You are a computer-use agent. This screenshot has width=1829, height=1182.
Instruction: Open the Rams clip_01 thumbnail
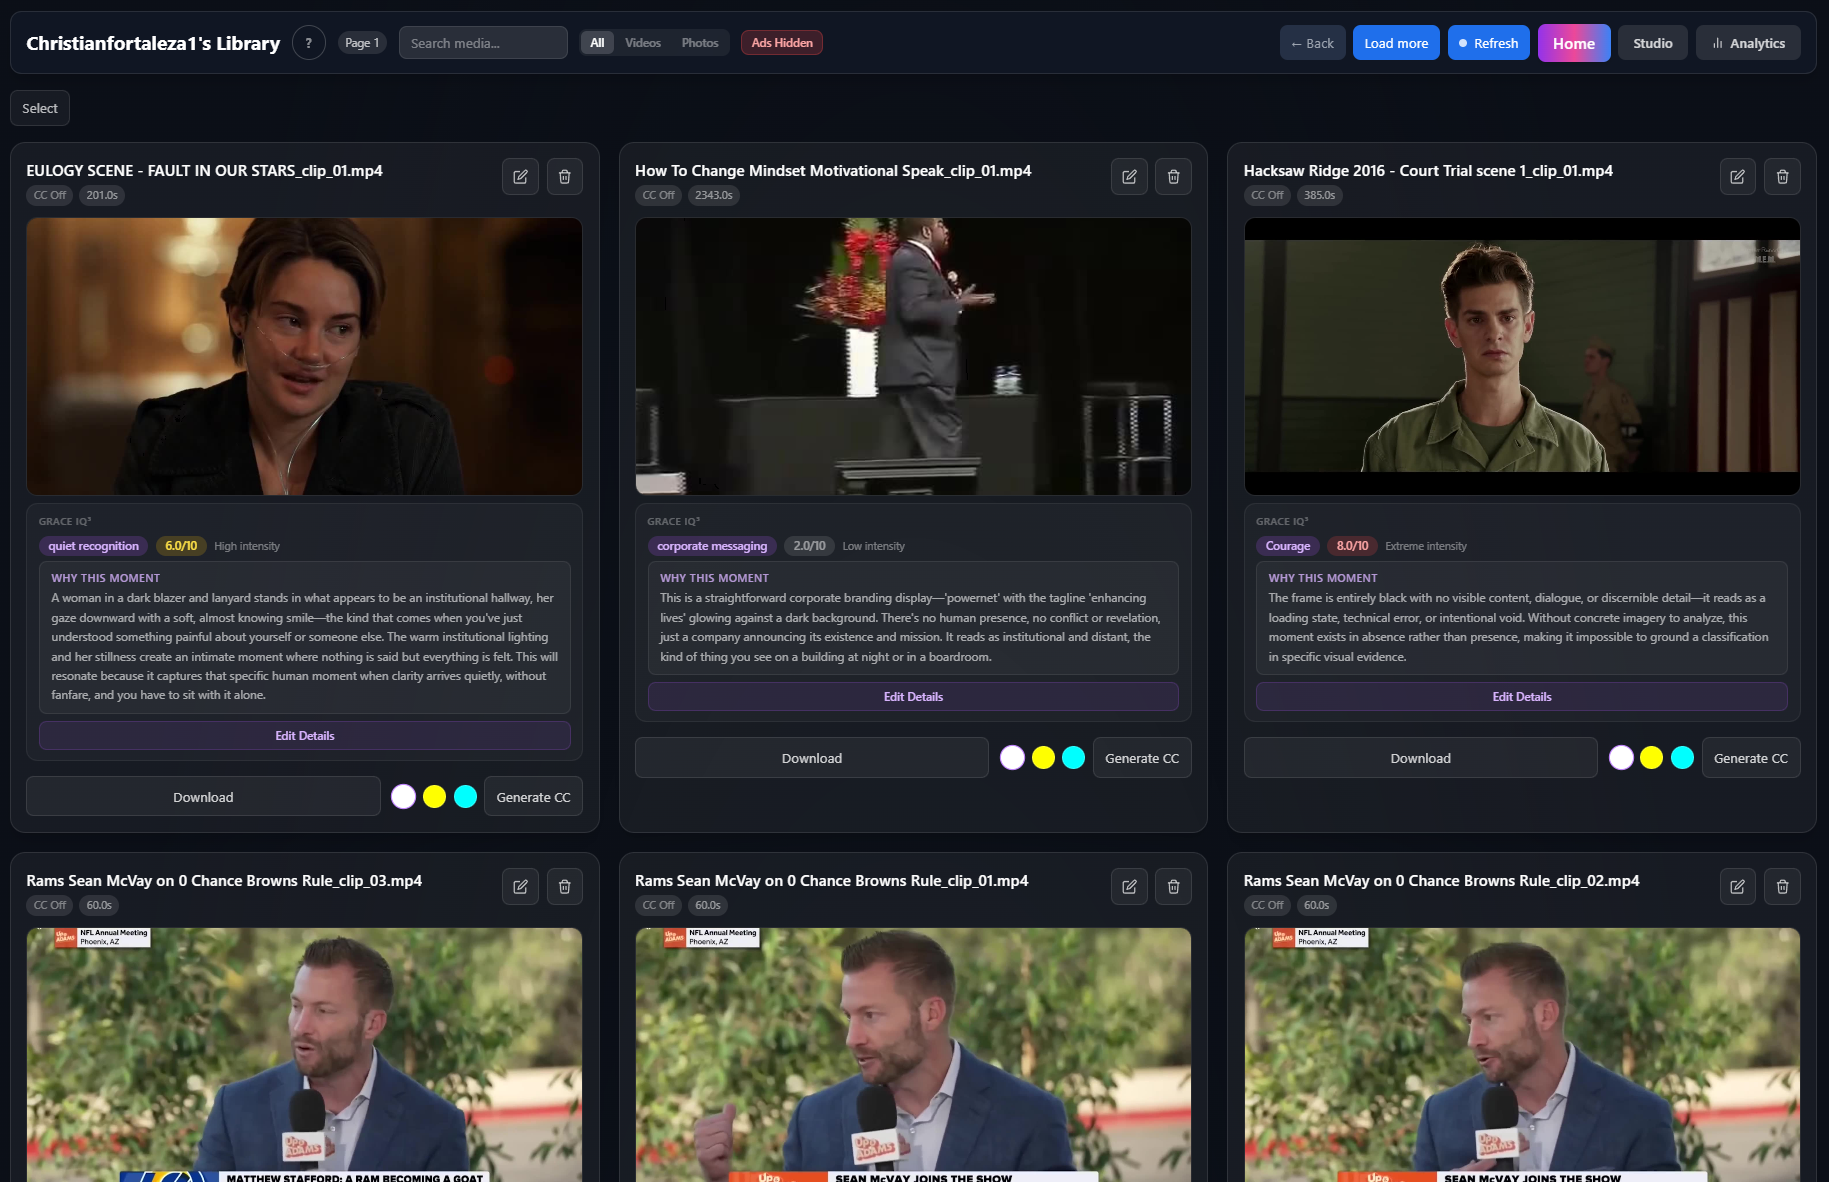point(913,1055)
